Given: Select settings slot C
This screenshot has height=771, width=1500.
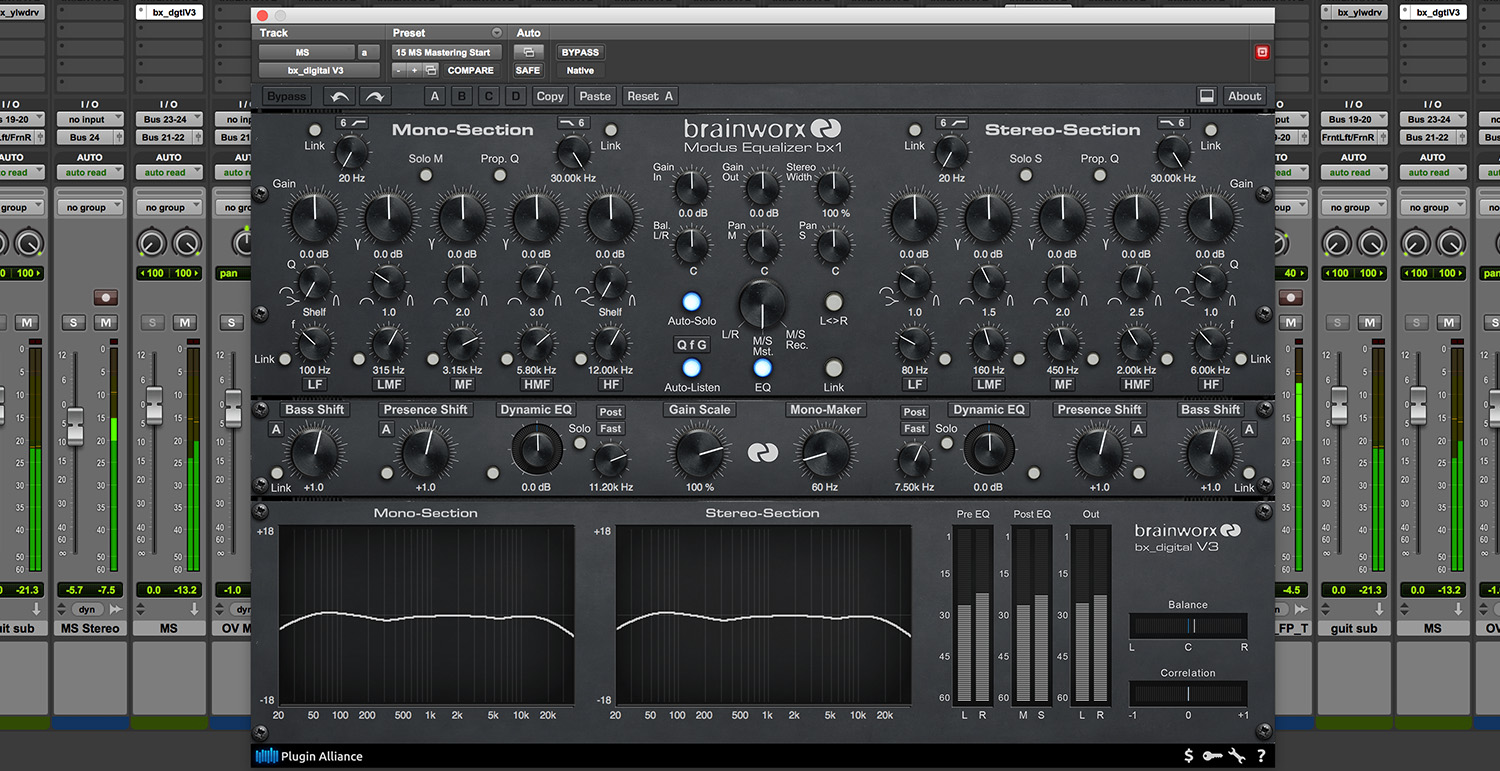Looking at the screenshot, I should point(489,96).
